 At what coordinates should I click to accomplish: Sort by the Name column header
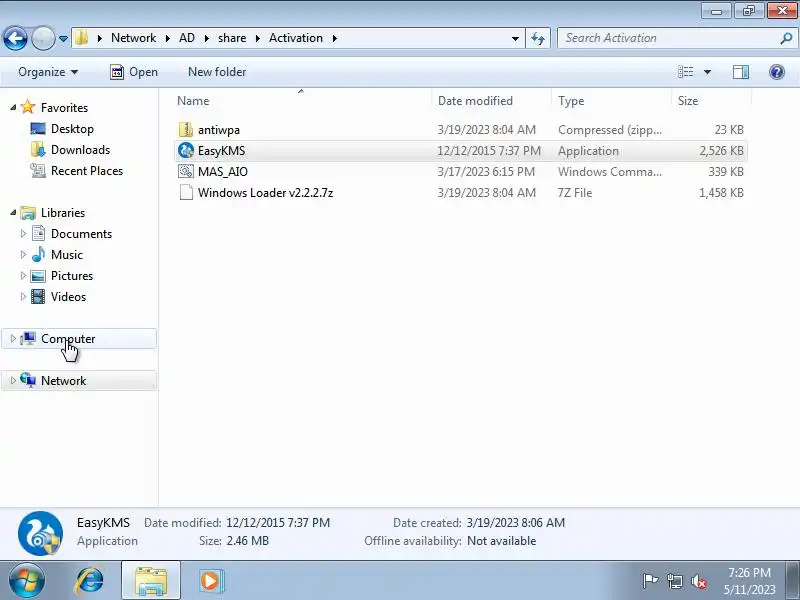pyautogui.click(x=302, y=101)
